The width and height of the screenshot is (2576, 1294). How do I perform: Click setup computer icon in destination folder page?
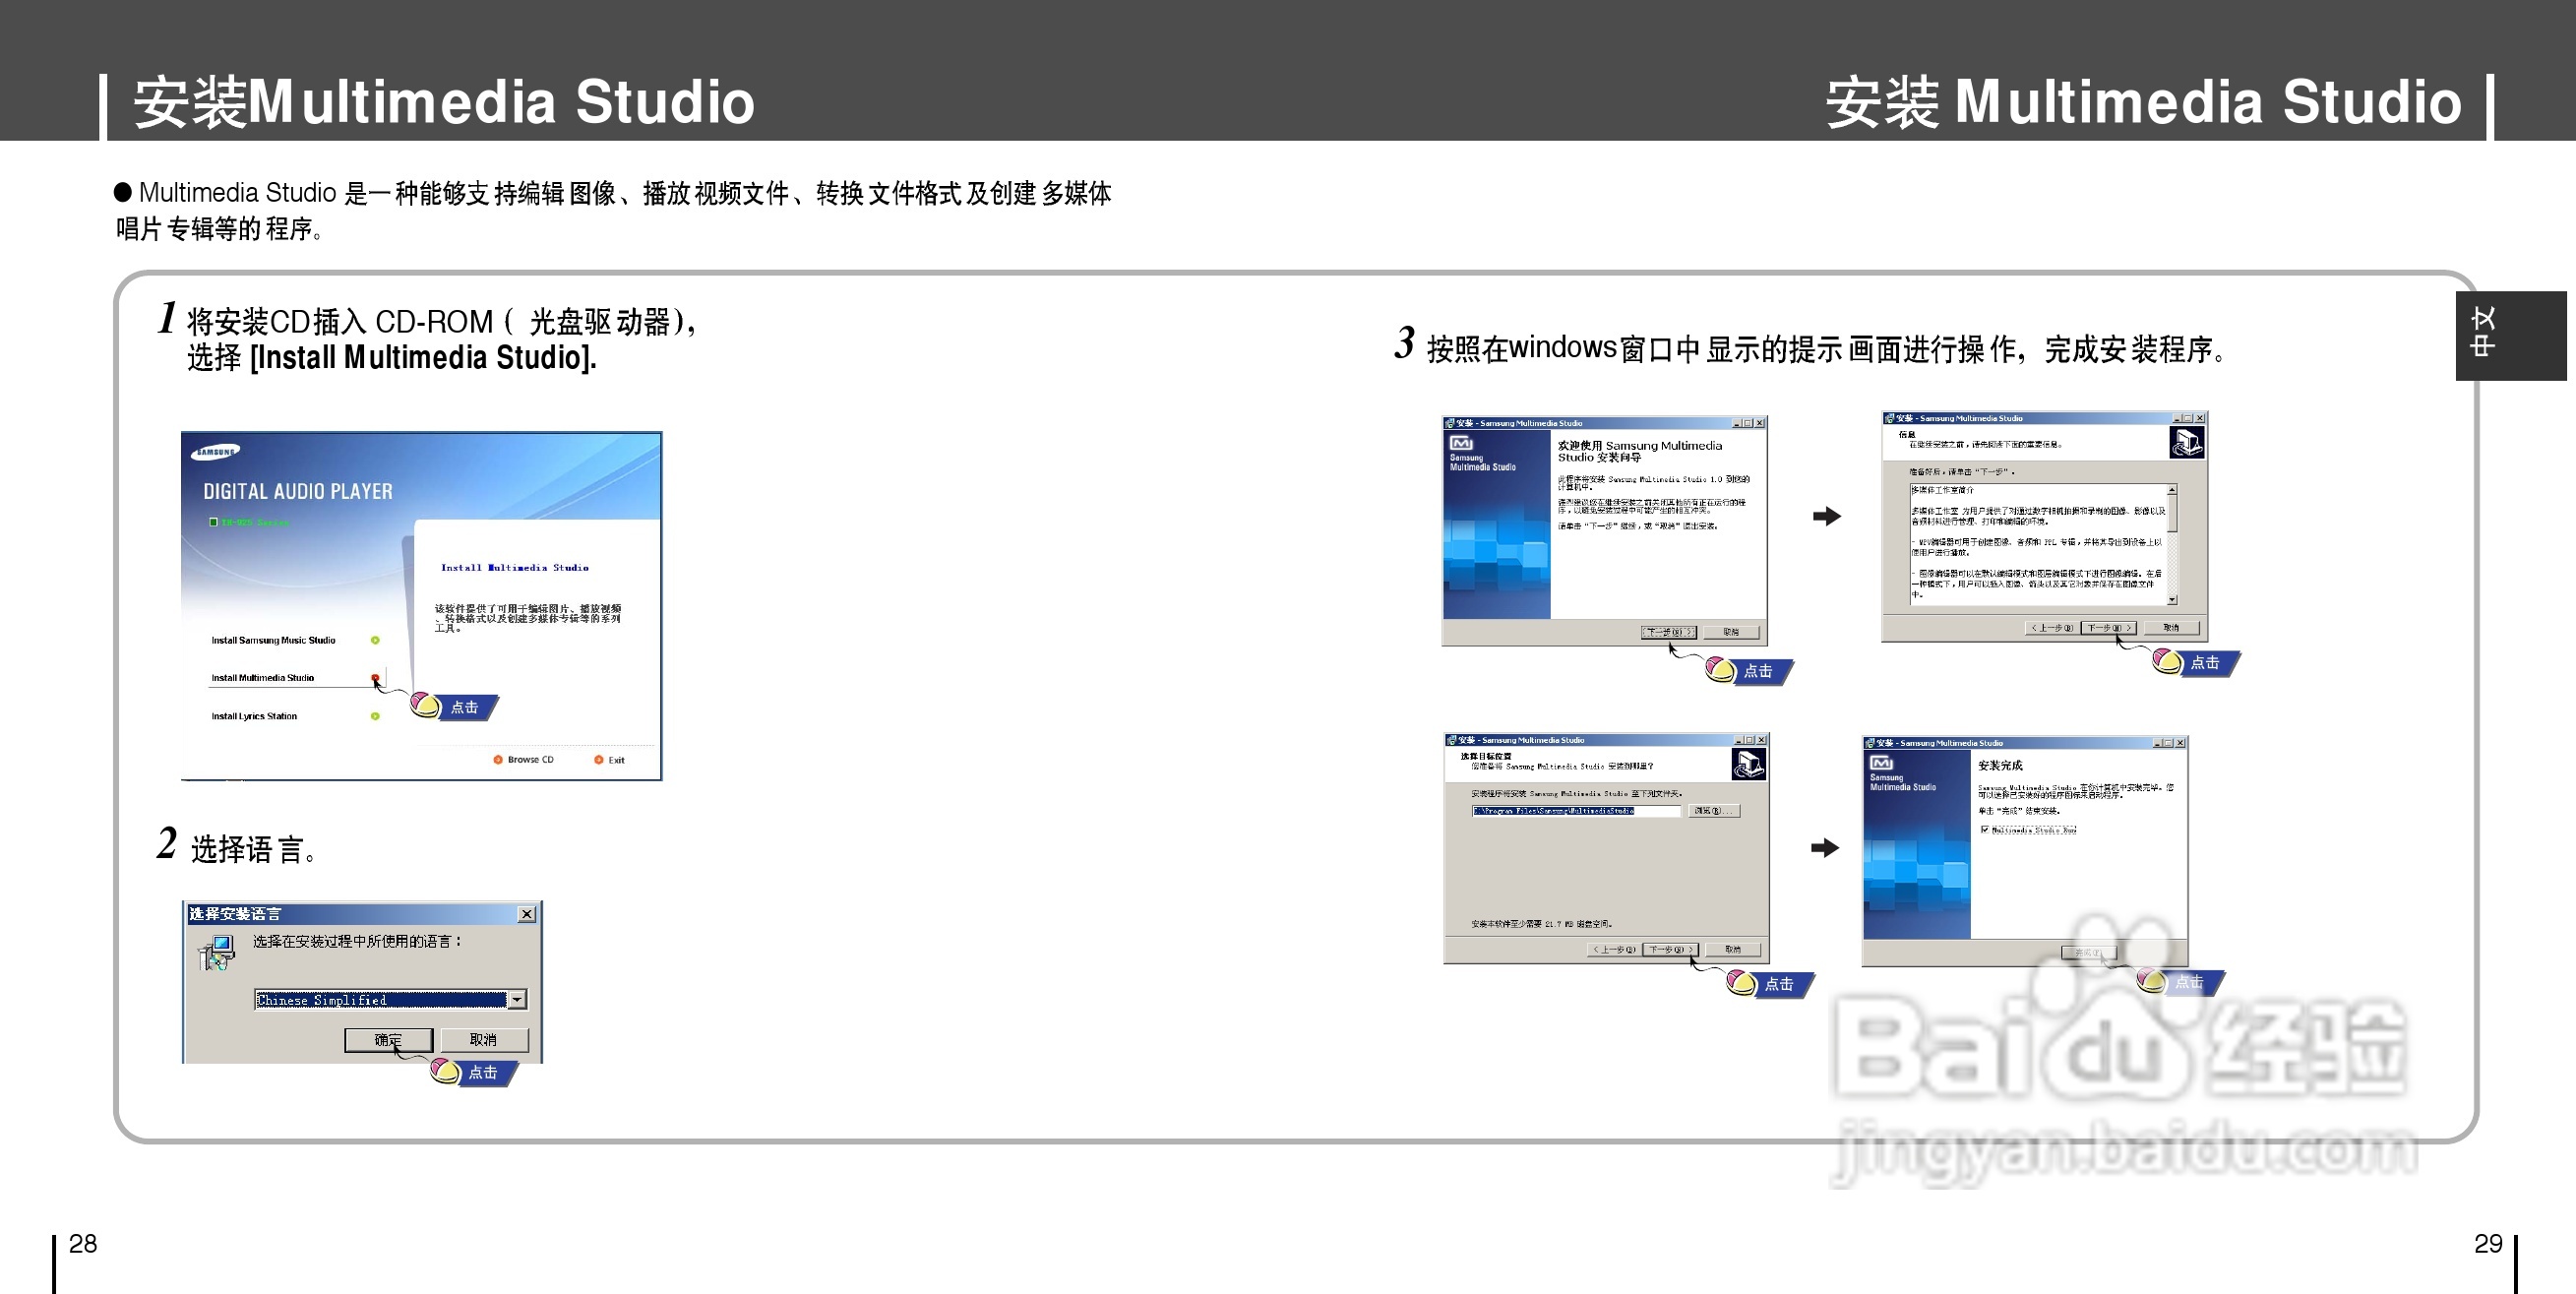tap(1748, 765)
